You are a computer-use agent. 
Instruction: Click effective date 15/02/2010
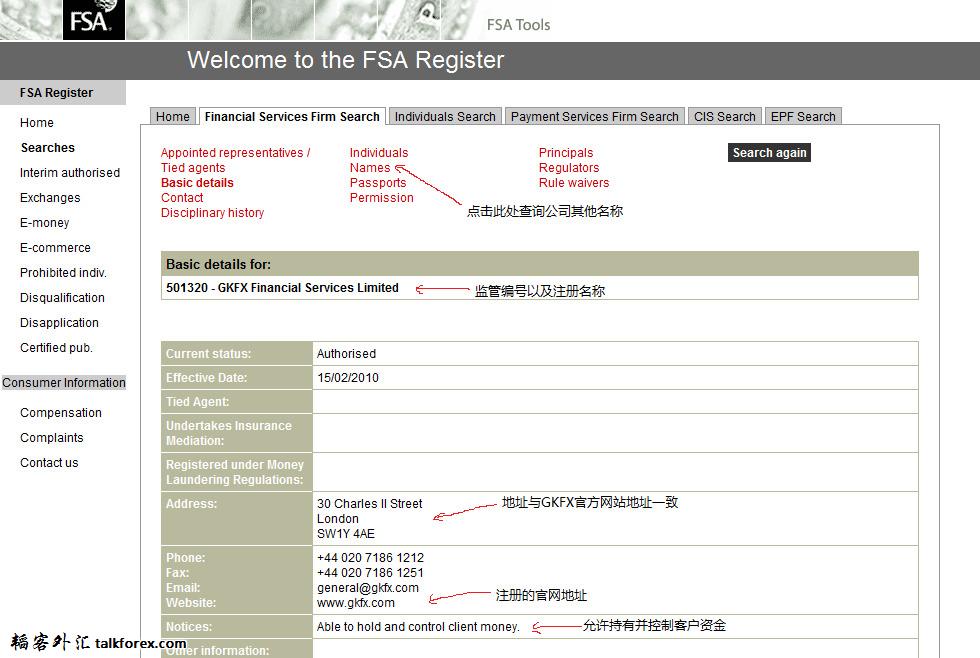pyautogui.click(x=348, y=377)
